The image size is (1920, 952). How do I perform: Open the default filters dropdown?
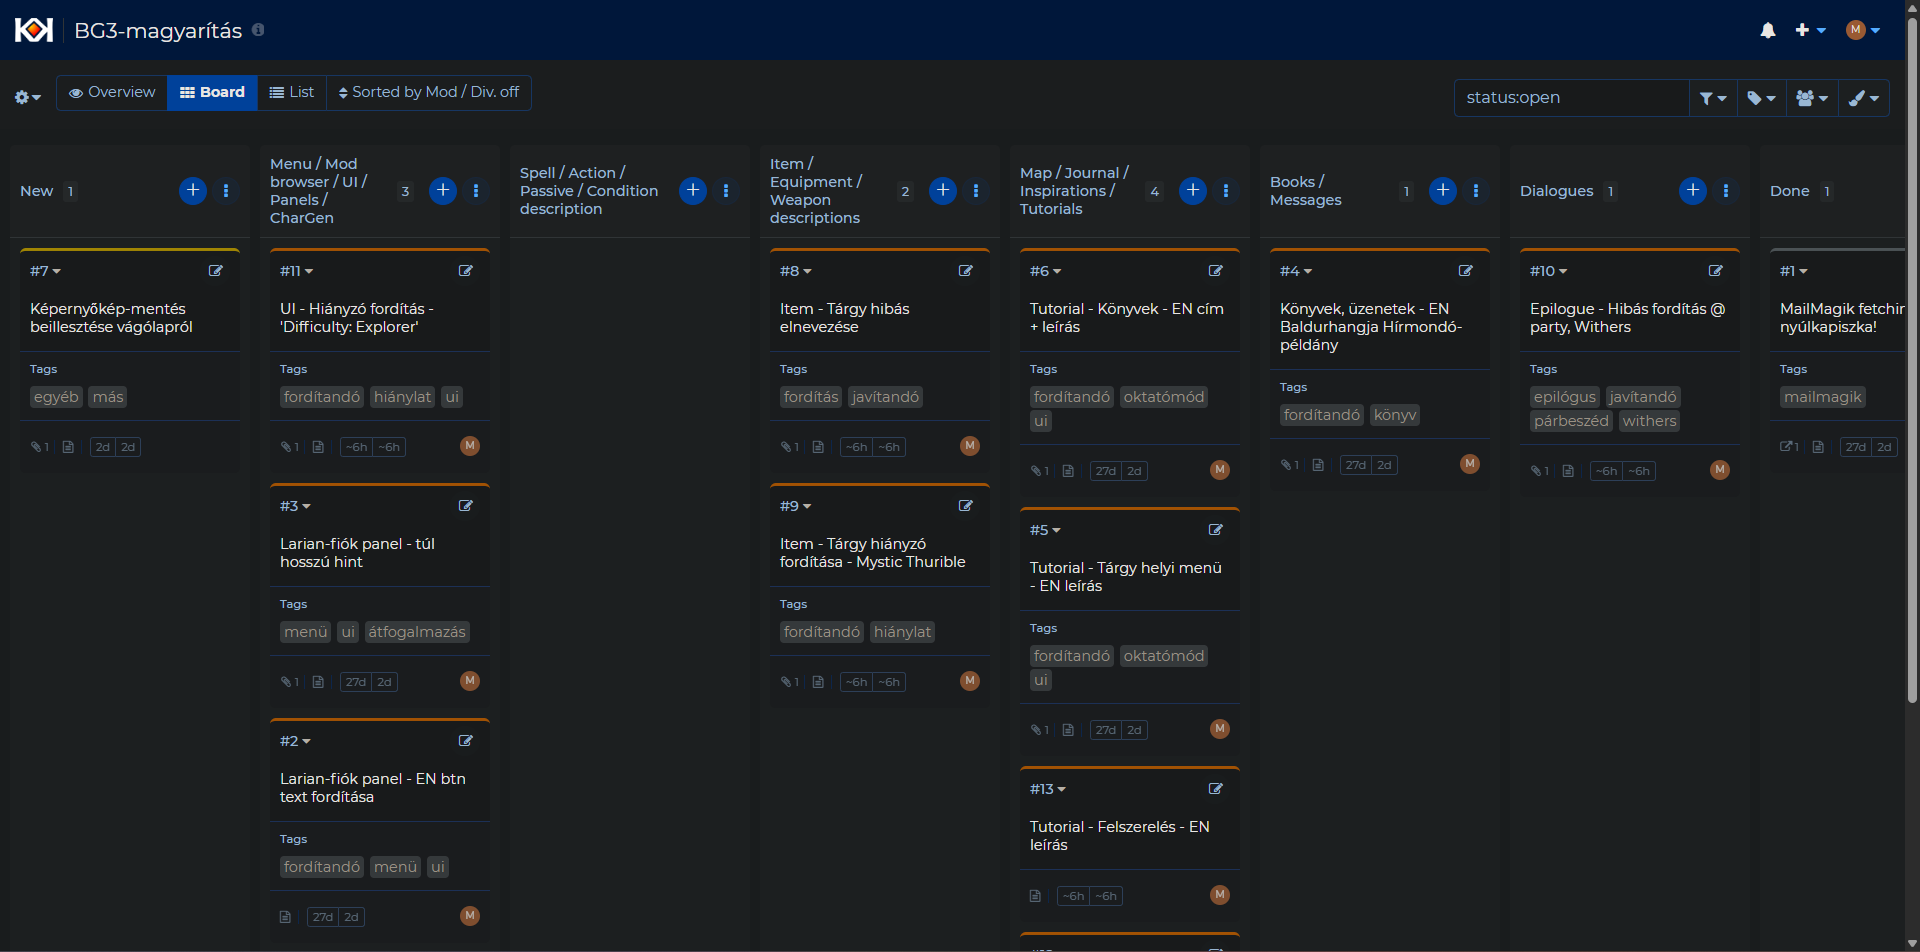(1713, 98)
